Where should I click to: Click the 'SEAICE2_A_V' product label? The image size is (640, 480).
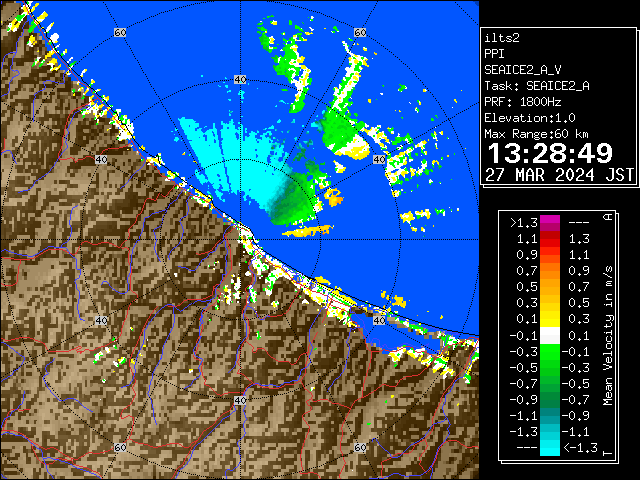(x=522, y=70)
